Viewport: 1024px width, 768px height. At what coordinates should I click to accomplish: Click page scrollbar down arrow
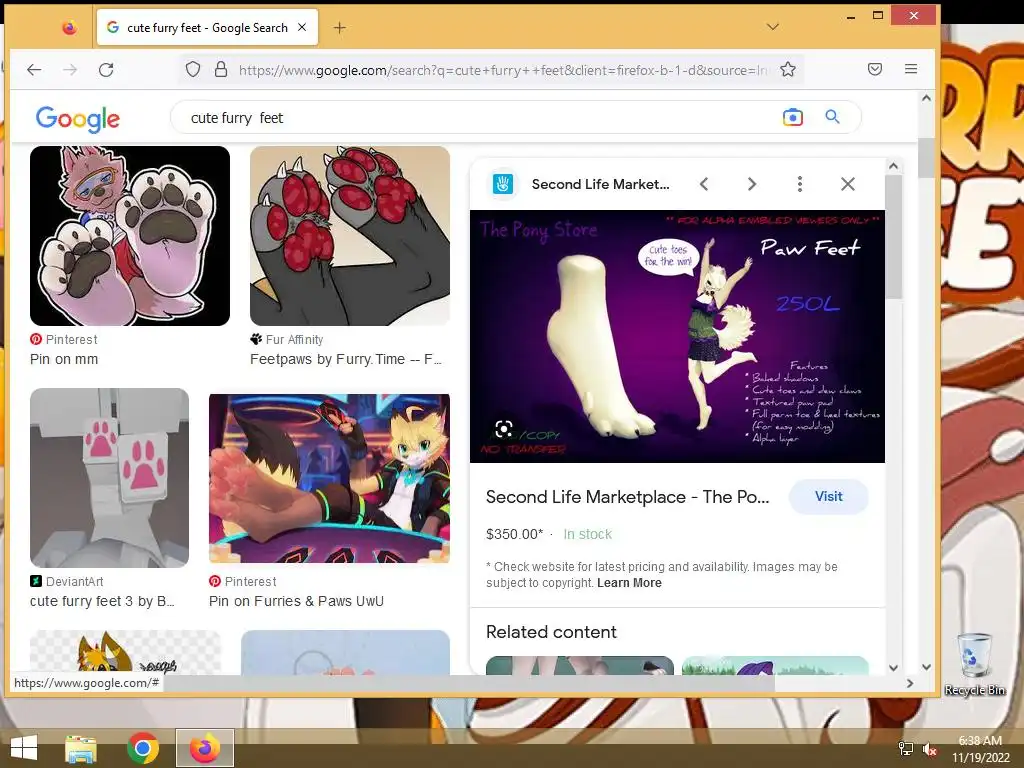[926, 667]
